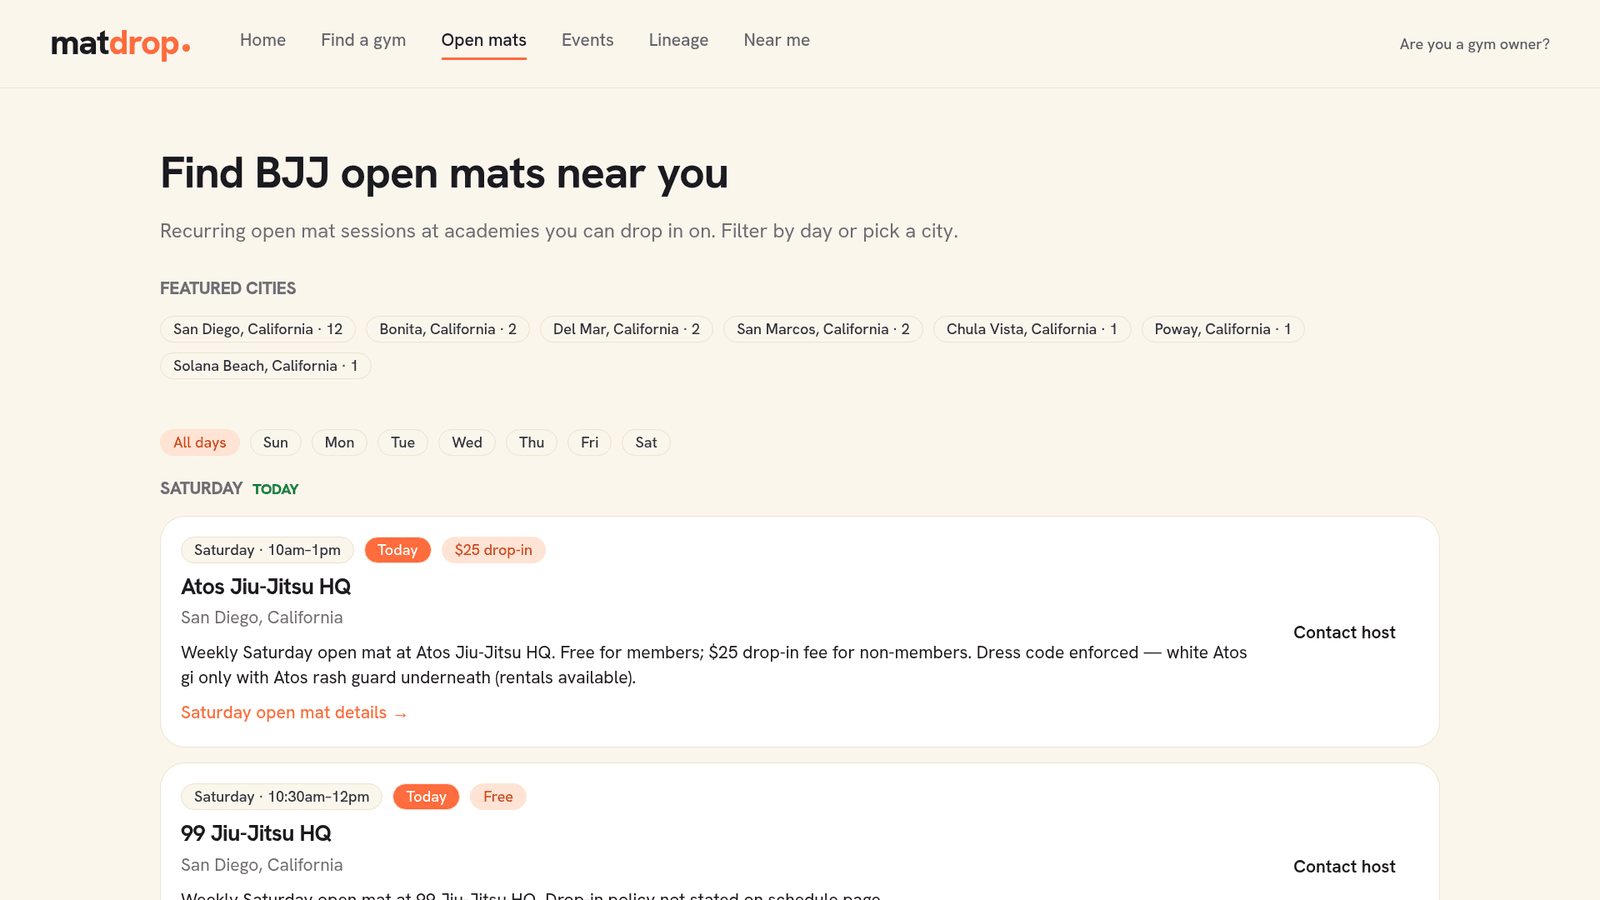Open the Saturday open mat details link

(294, 713)
